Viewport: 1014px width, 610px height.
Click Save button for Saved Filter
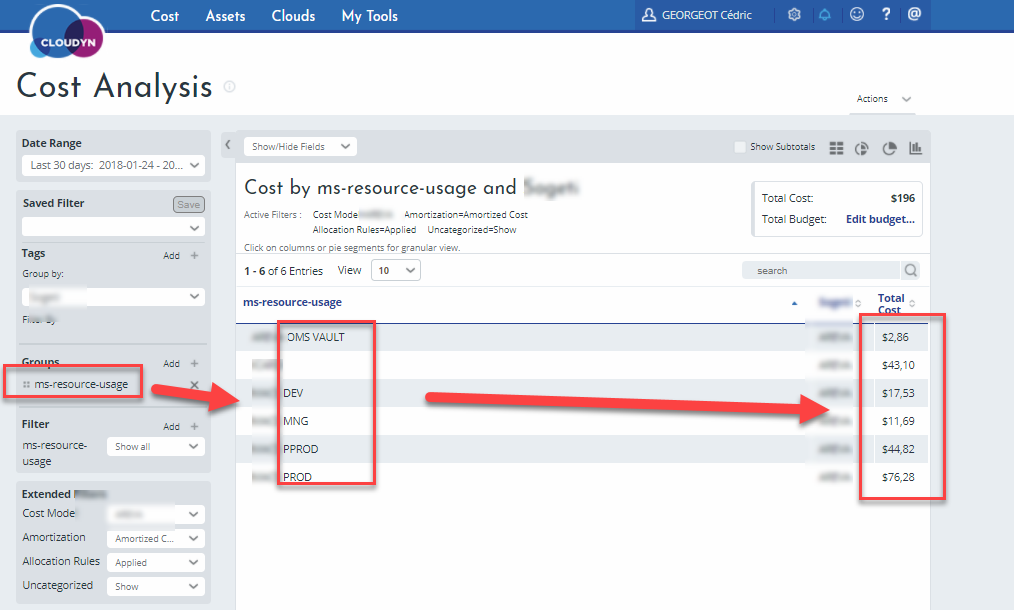click(189, 204)
